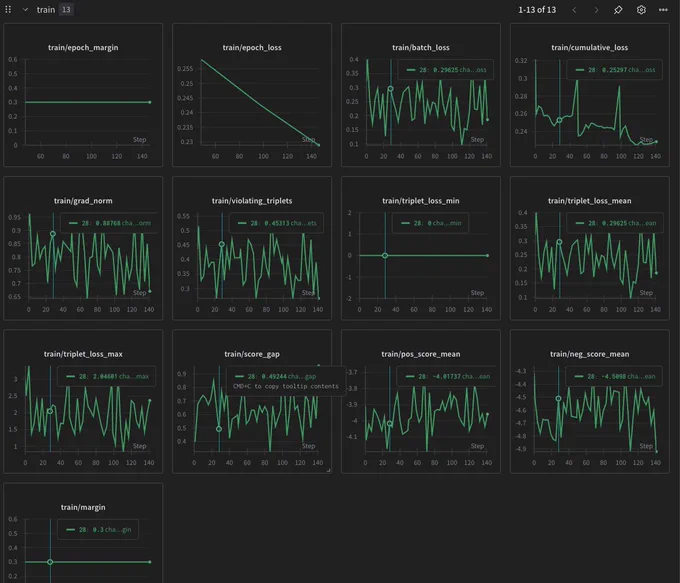Pin the train section
This screenshot has width=680, height=583.
coord(618,10)
